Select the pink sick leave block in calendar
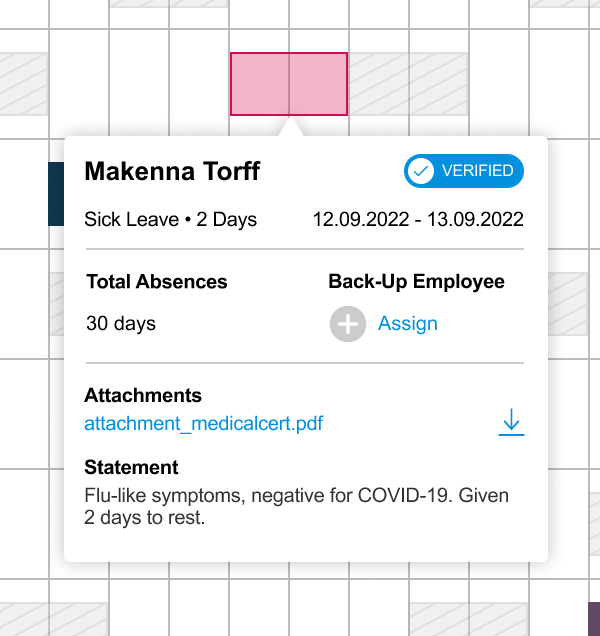 289,84
